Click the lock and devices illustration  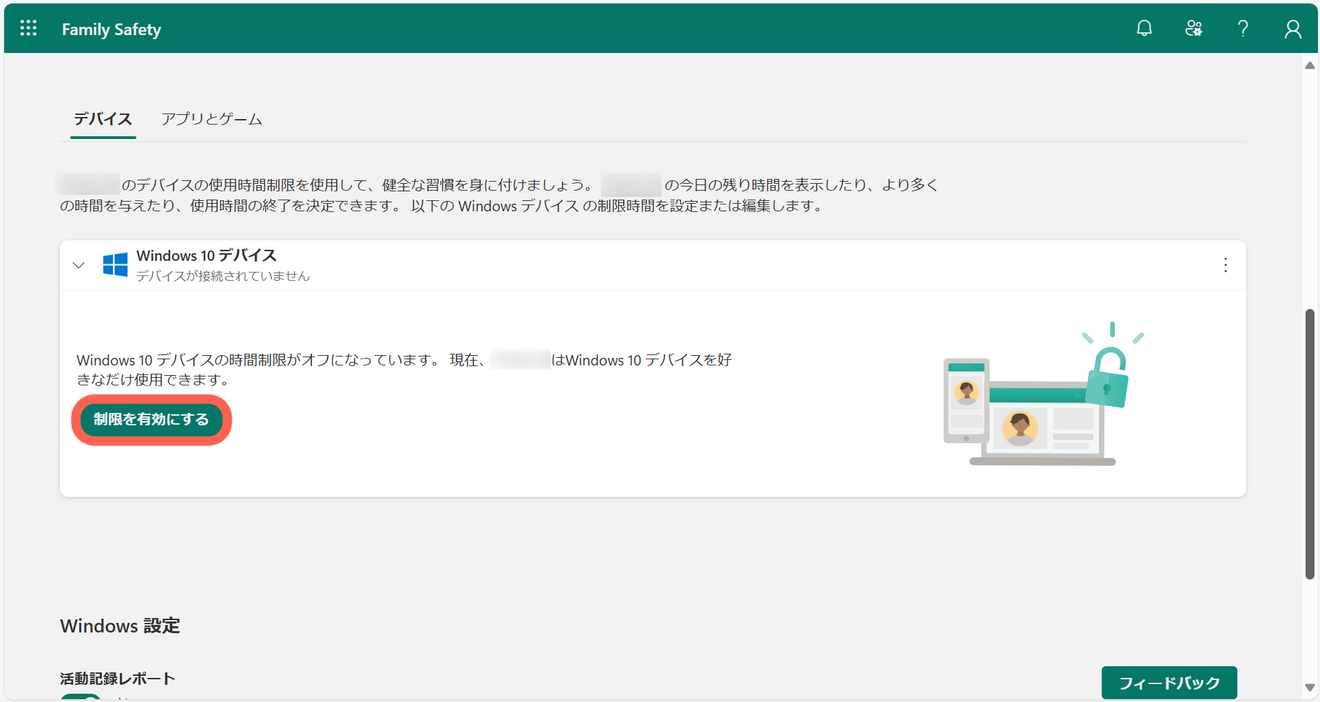tap(1044, 394)
